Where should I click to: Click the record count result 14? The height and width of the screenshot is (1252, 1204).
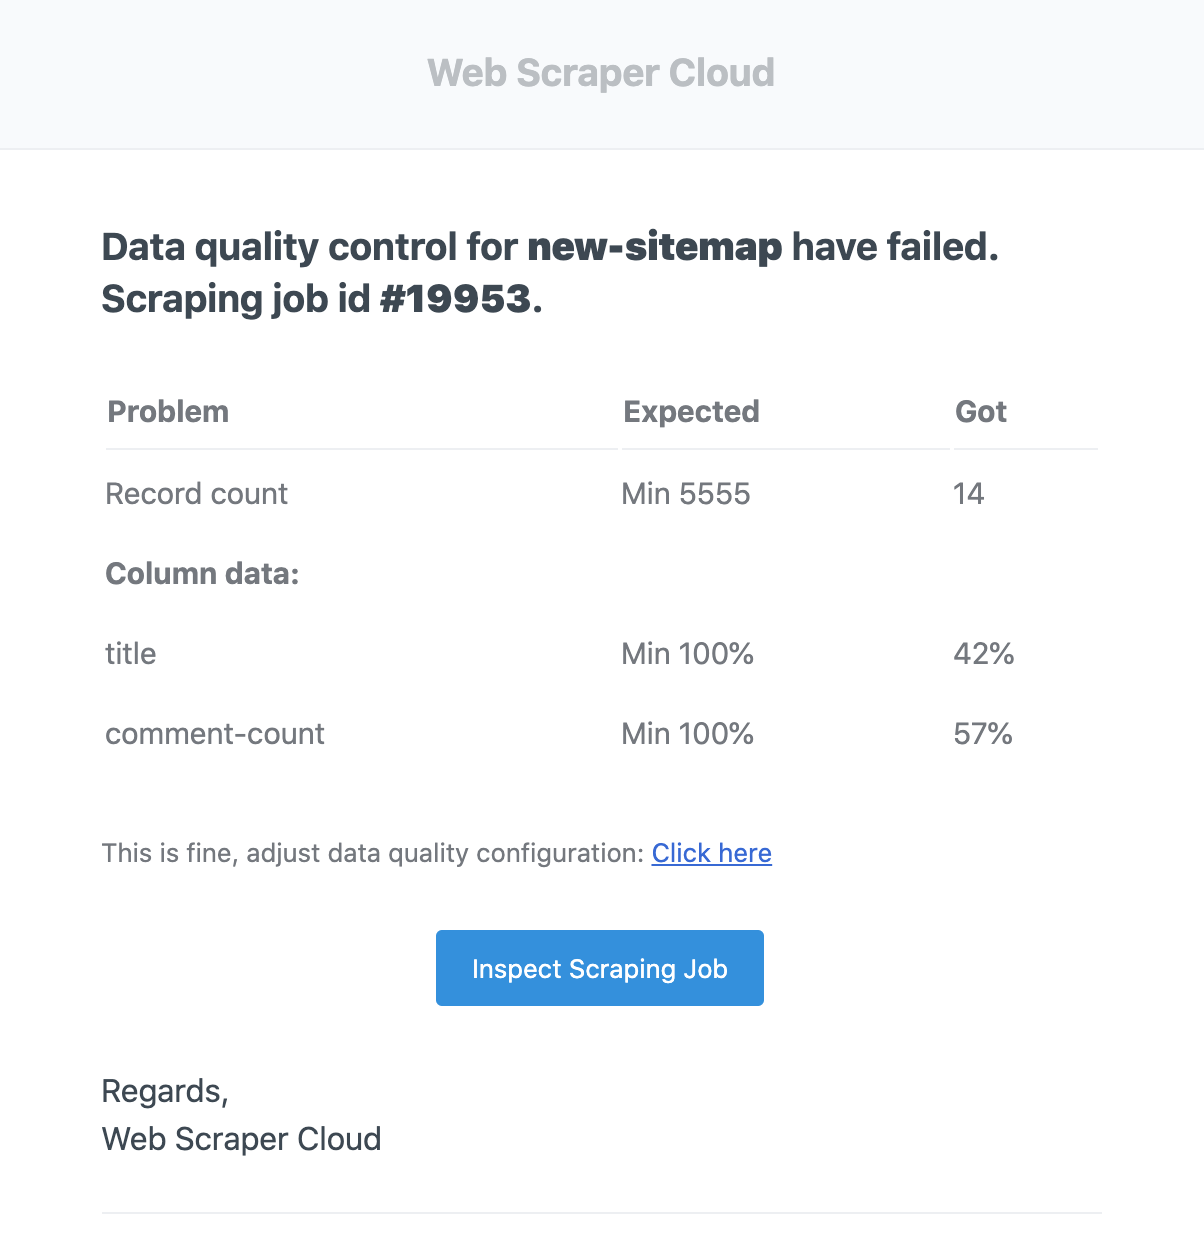[x=968, y=494]
